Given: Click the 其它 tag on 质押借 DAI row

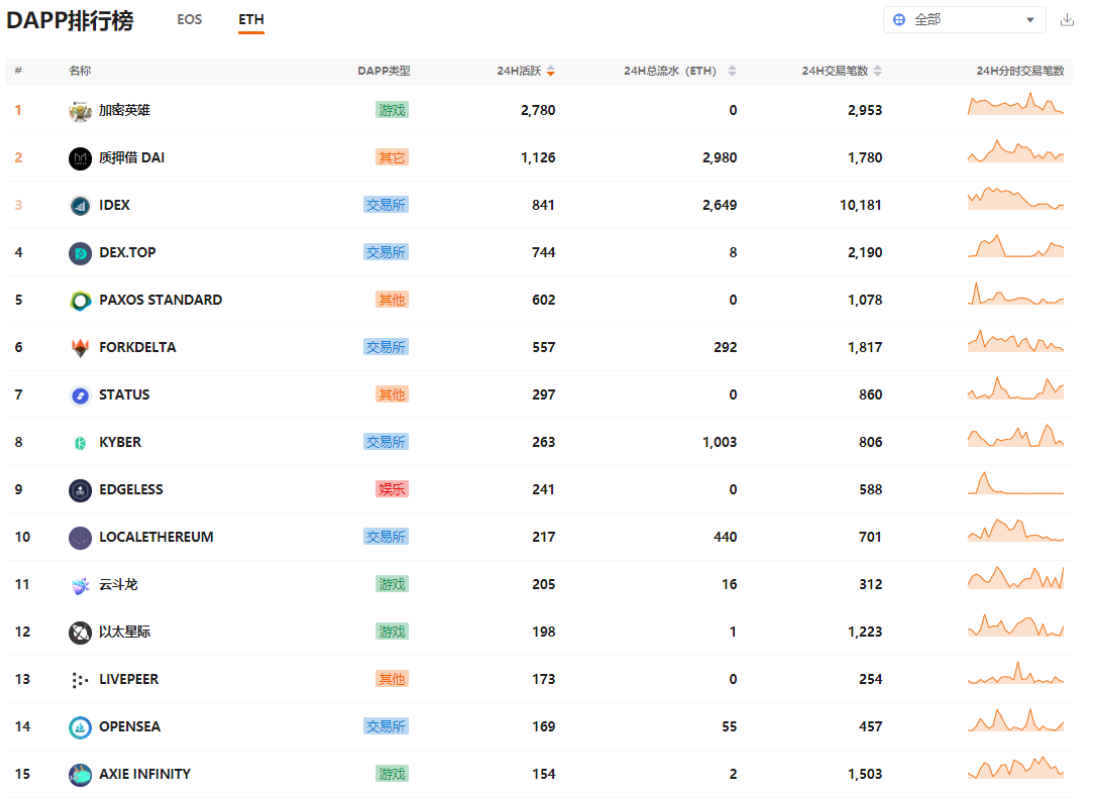Looking at the screenshot, I should coord(392,158).
